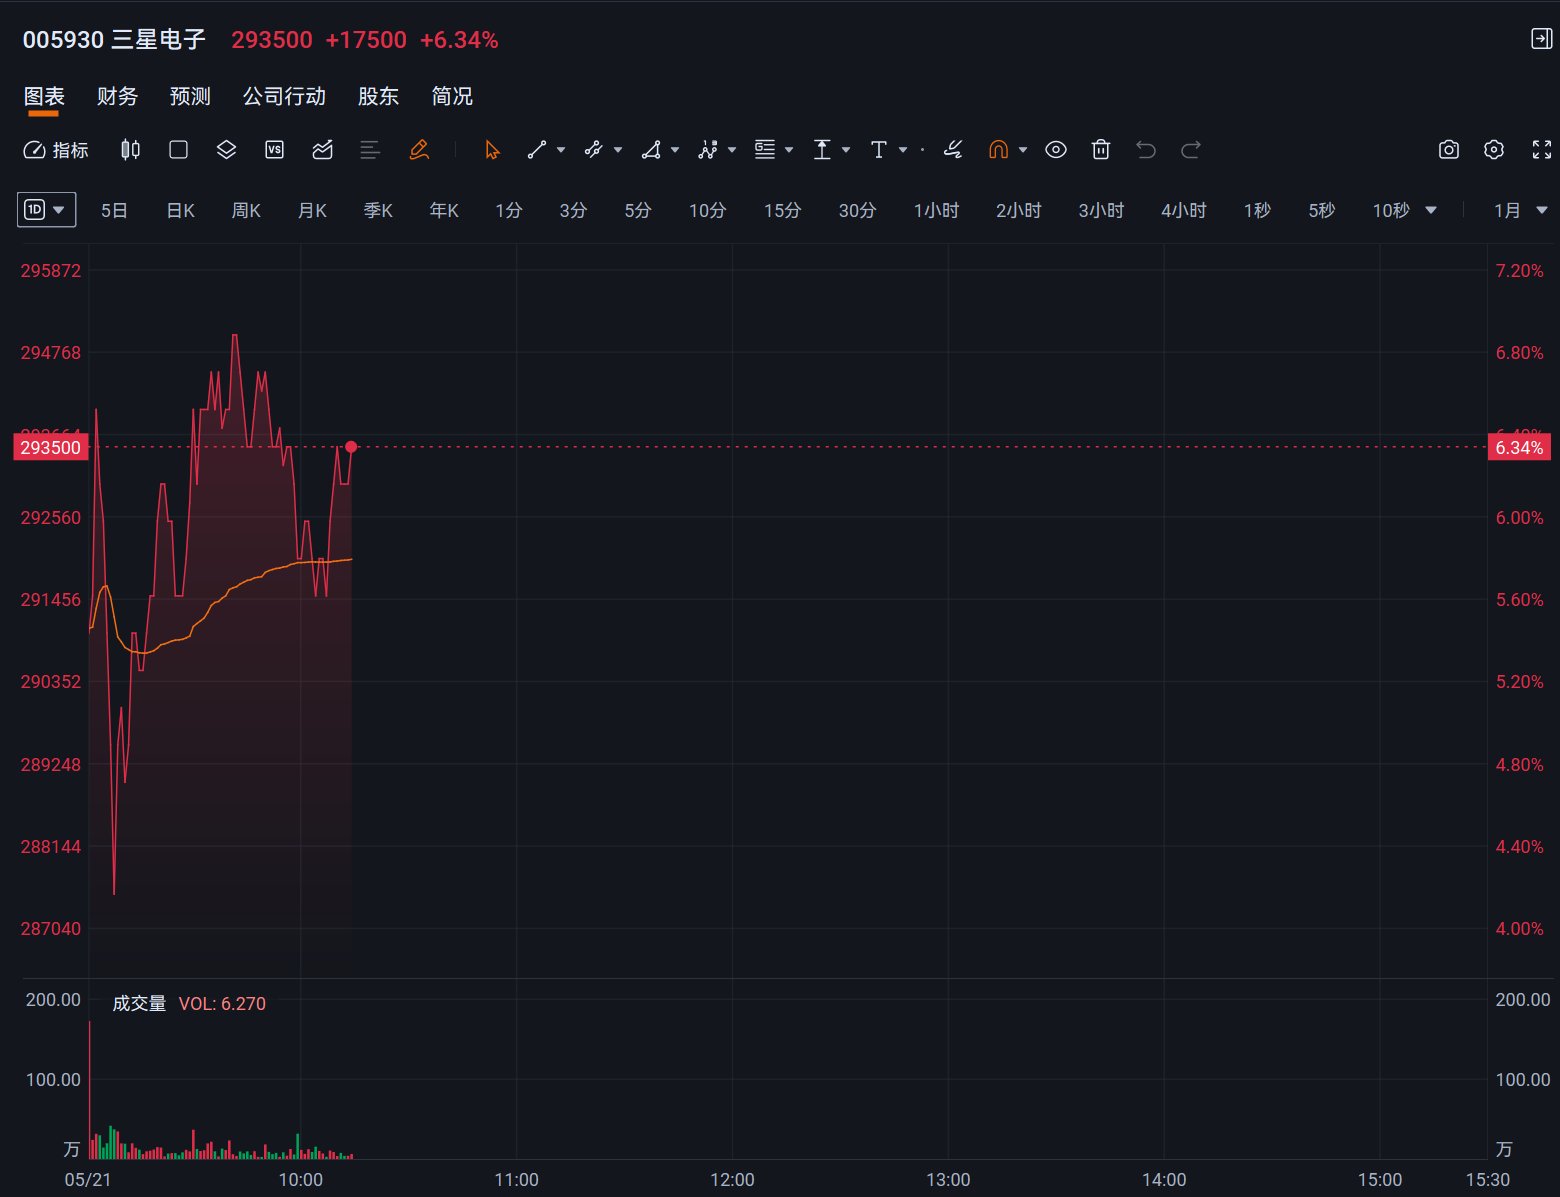Select the cursor pointer tool

(492, 150)
